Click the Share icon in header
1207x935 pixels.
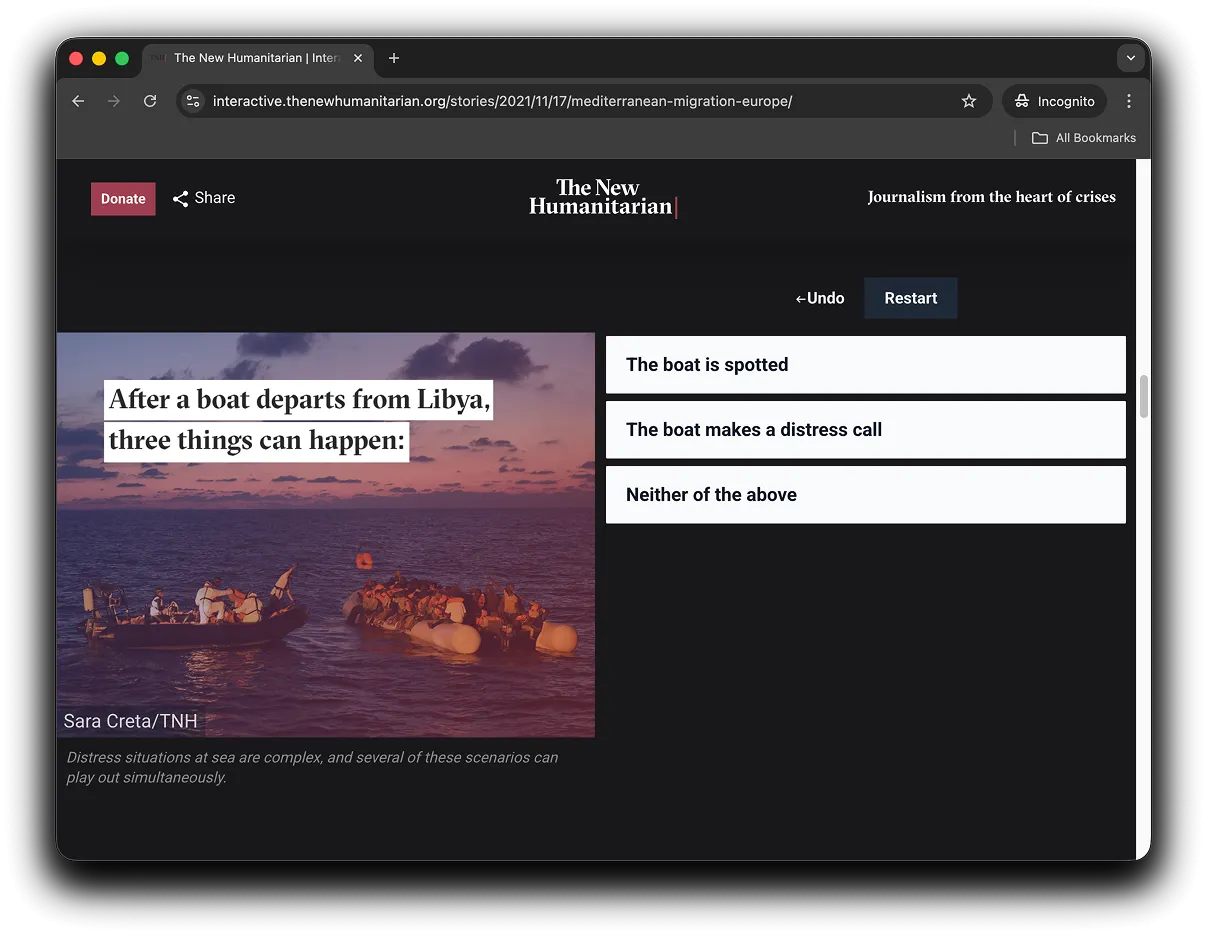point(181,199)
